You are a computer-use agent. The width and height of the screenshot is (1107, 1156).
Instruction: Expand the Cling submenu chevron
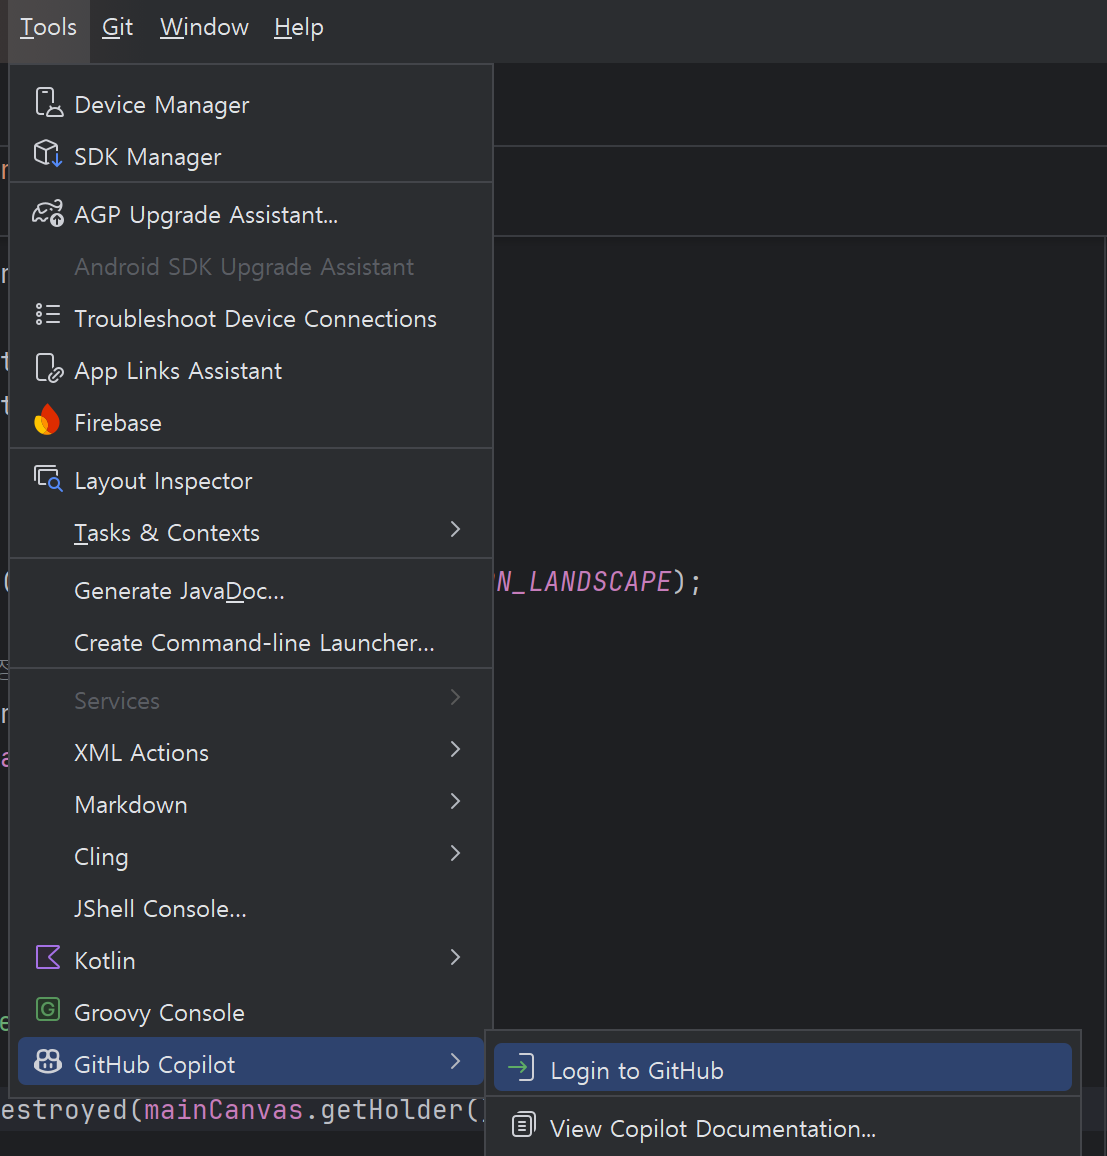(455, 854)
